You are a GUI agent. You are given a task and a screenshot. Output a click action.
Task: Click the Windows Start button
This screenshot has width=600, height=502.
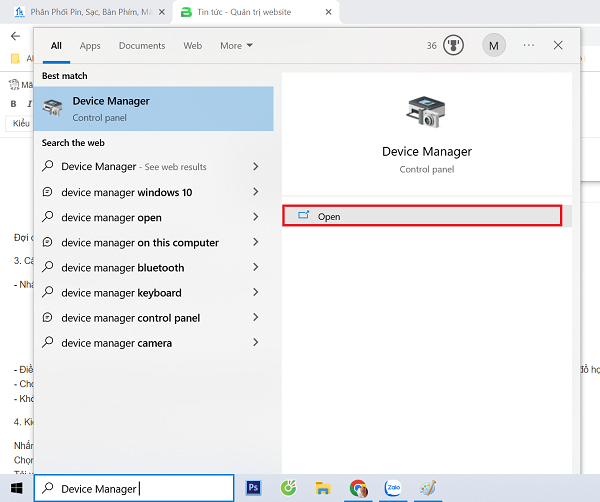[15, 488]
